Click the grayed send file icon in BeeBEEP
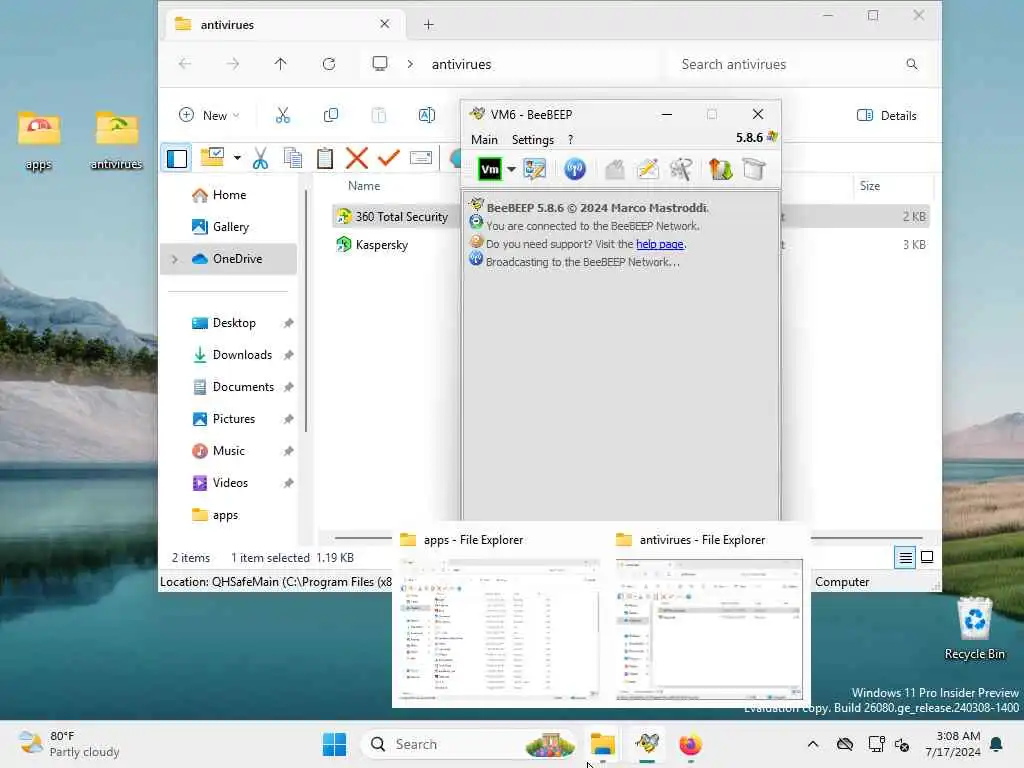The height and width of the screenshot is (768, 1024). pyautogui.click(x=614, y=170)
